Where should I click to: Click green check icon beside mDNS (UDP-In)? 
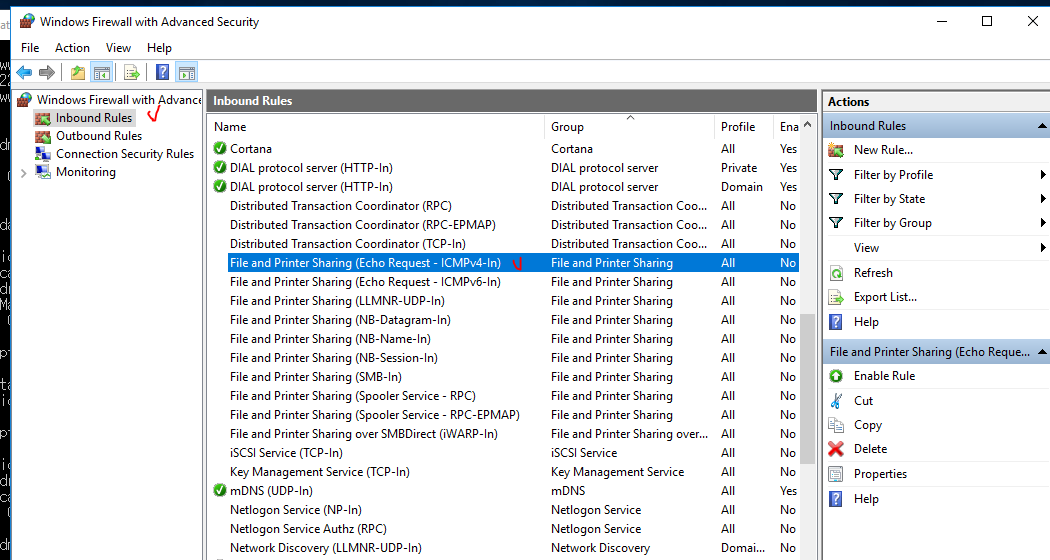[x=220, y=490]
